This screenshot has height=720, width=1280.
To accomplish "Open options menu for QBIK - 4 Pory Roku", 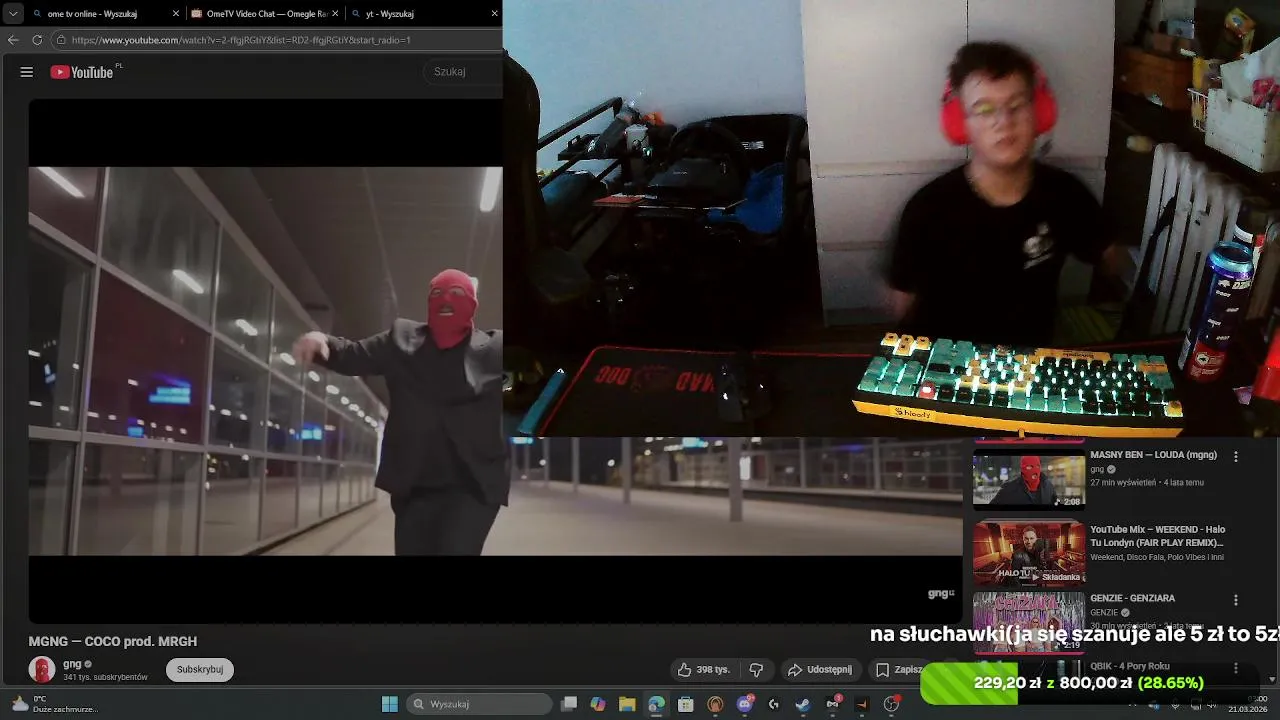I will coord(1235,668).
